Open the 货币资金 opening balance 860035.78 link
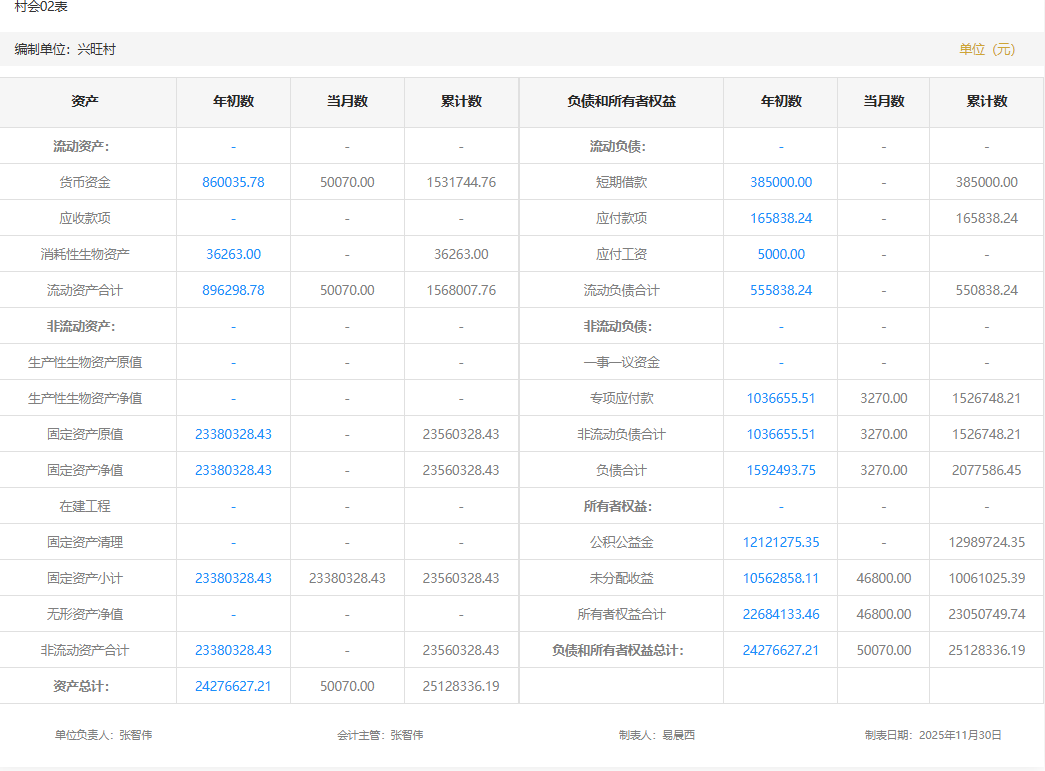The width and height of the screenshot is (1045, 771). tap(233, 182)
